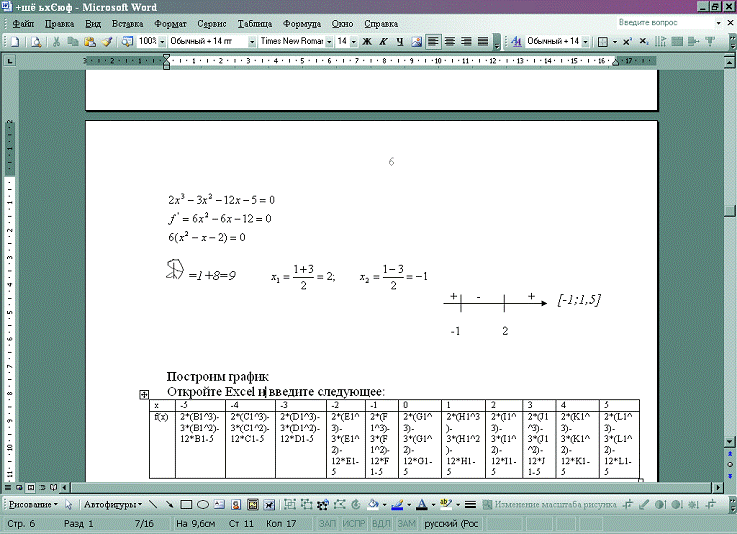737x534 pixels.
Task: Select the Line drawing tool
Action: pos(152,505)
